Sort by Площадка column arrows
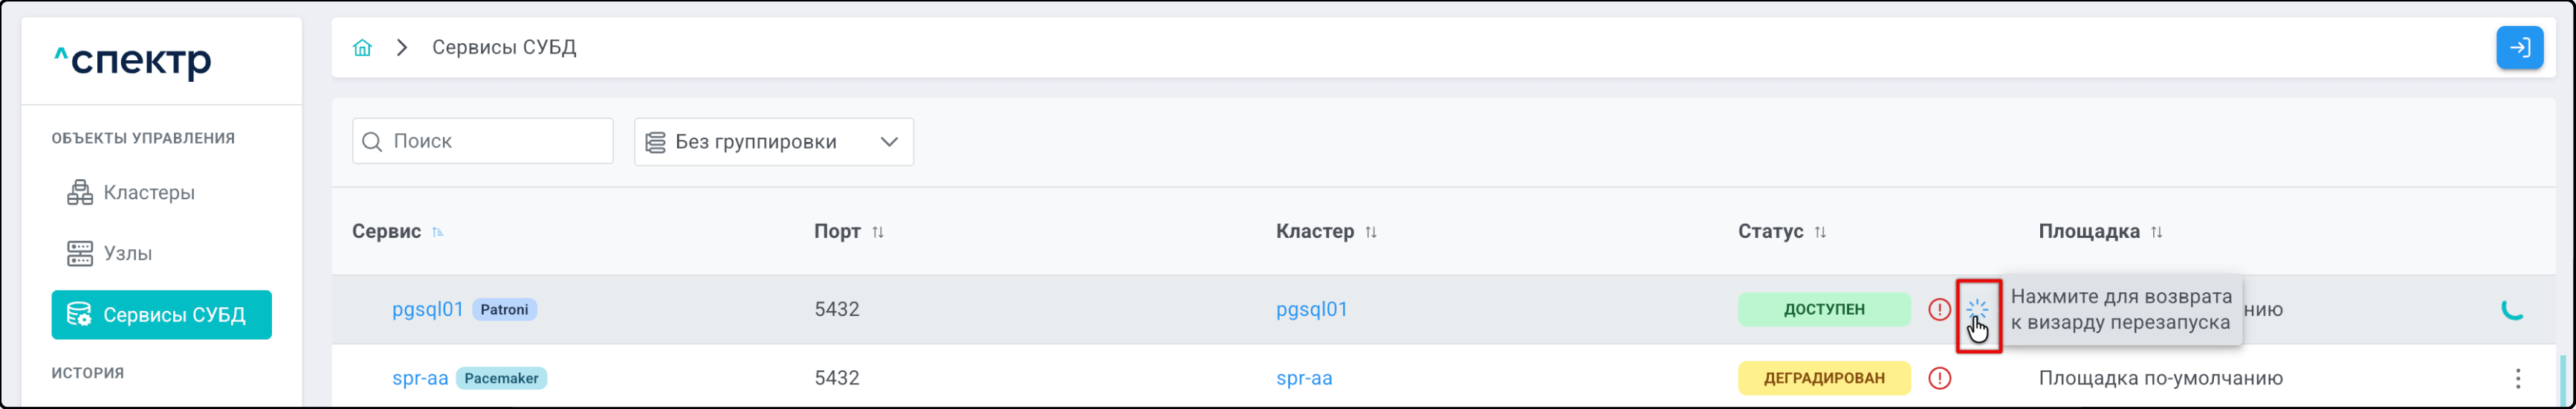Screen dimensions: 2576x409 [x=2156, y=232]
